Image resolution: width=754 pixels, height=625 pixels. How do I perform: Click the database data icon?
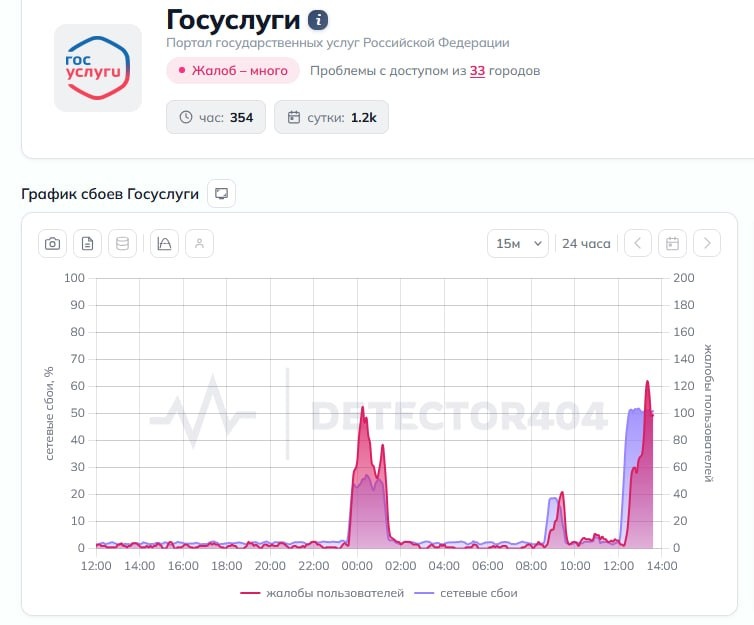(123, 244)
